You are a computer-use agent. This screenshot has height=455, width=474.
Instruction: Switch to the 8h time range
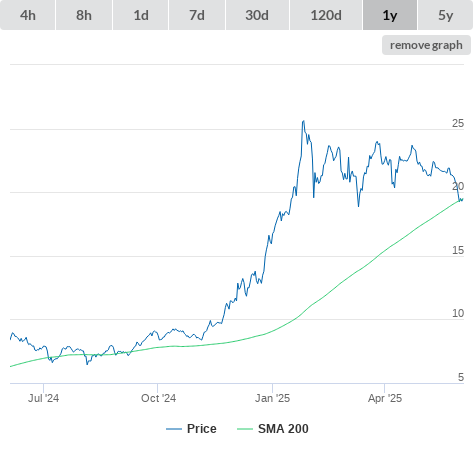(84, 15)
